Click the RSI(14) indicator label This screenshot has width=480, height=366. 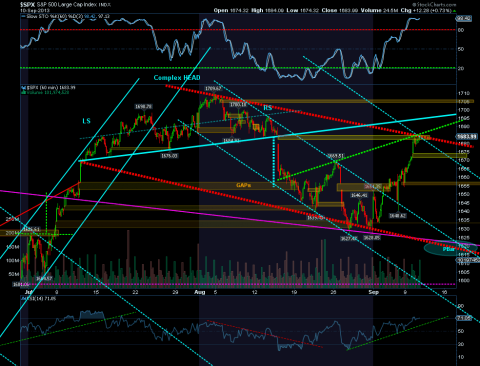[x=39, y=299]
